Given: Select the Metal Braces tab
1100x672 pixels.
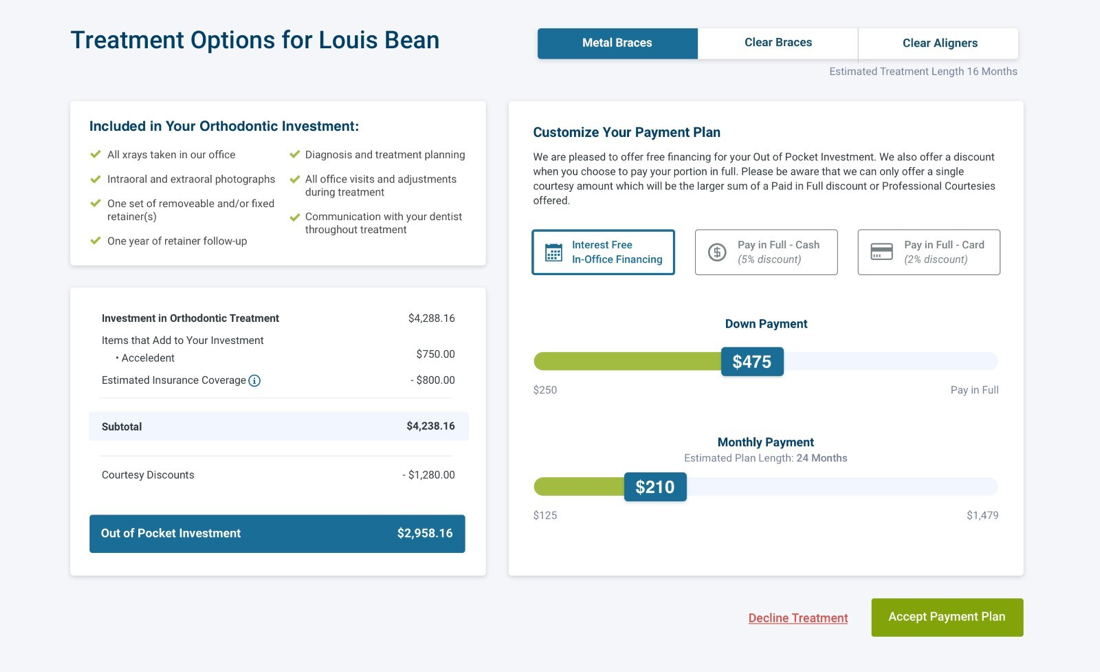Looking at the screenshot, I should tap(617, 43).
